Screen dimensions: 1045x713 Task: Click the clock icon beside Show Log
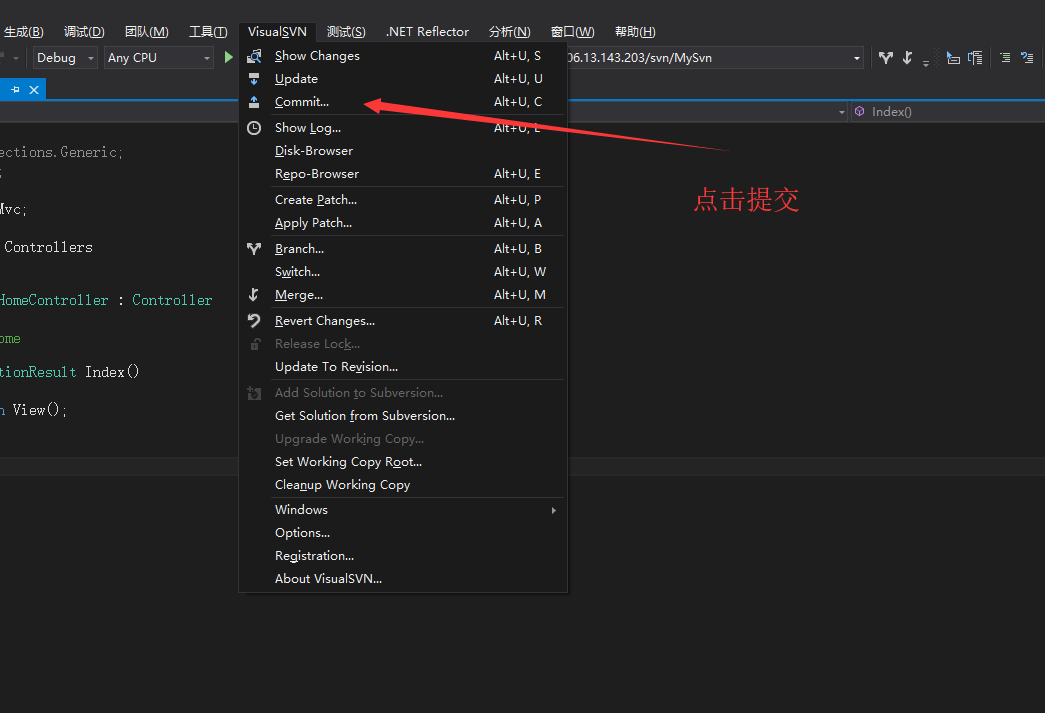click(x=254, y=128)
